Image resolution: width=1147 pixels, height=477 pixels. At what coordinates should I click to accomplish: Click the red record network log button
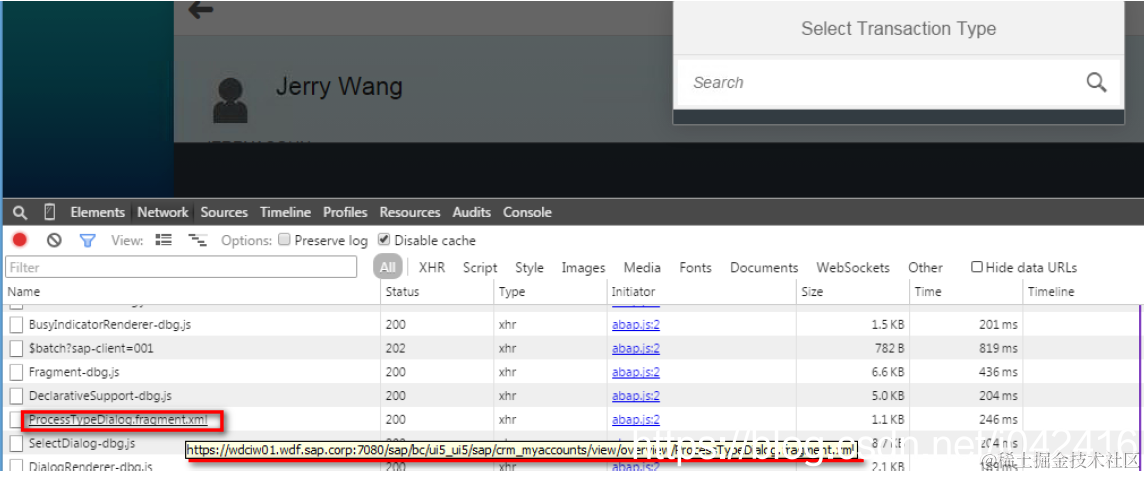pos(20,240)
